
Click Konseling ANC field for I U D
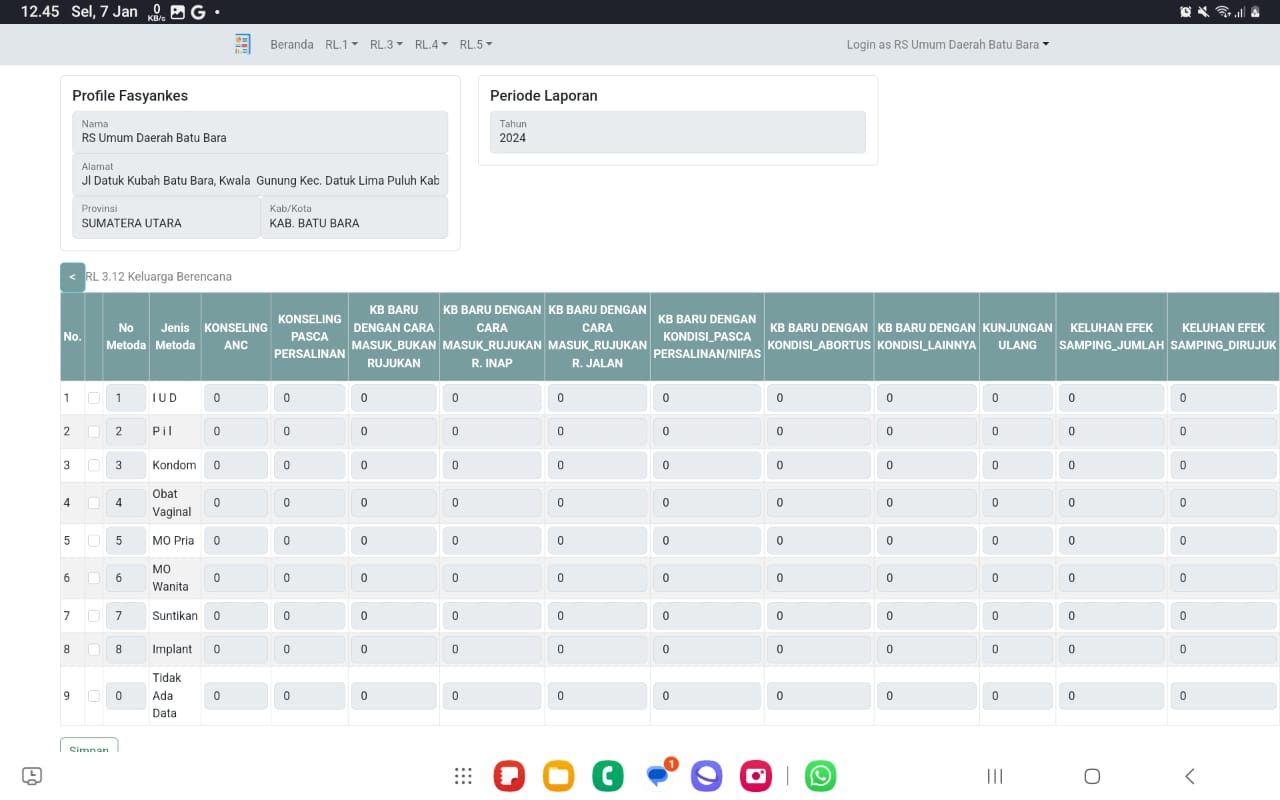(236, 398)
